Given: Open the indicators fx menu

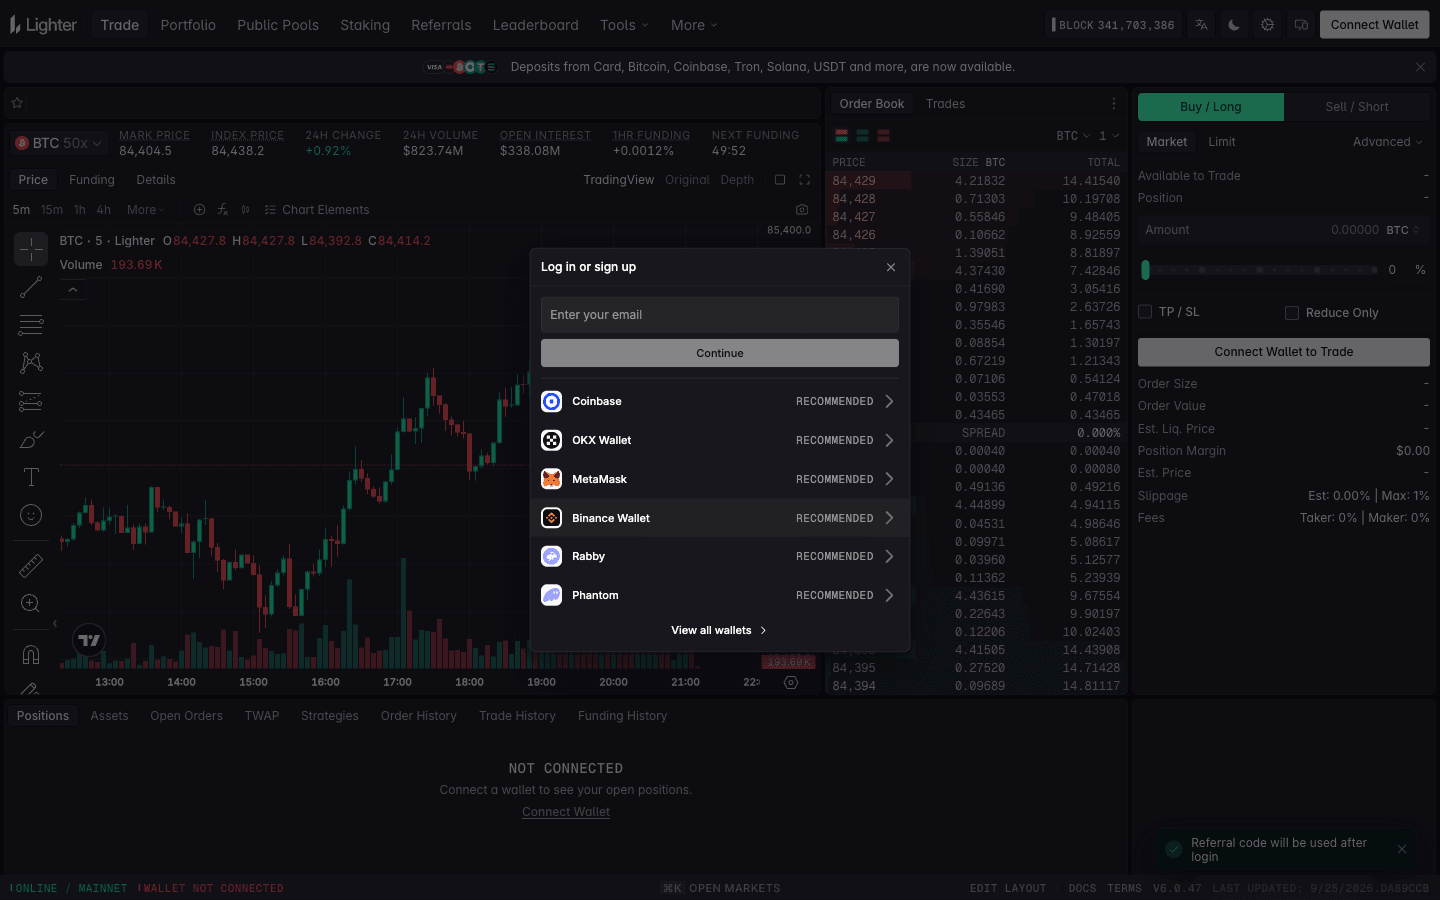Looking at the screenshot, I should pyautogui.click(x=222, y=210).
